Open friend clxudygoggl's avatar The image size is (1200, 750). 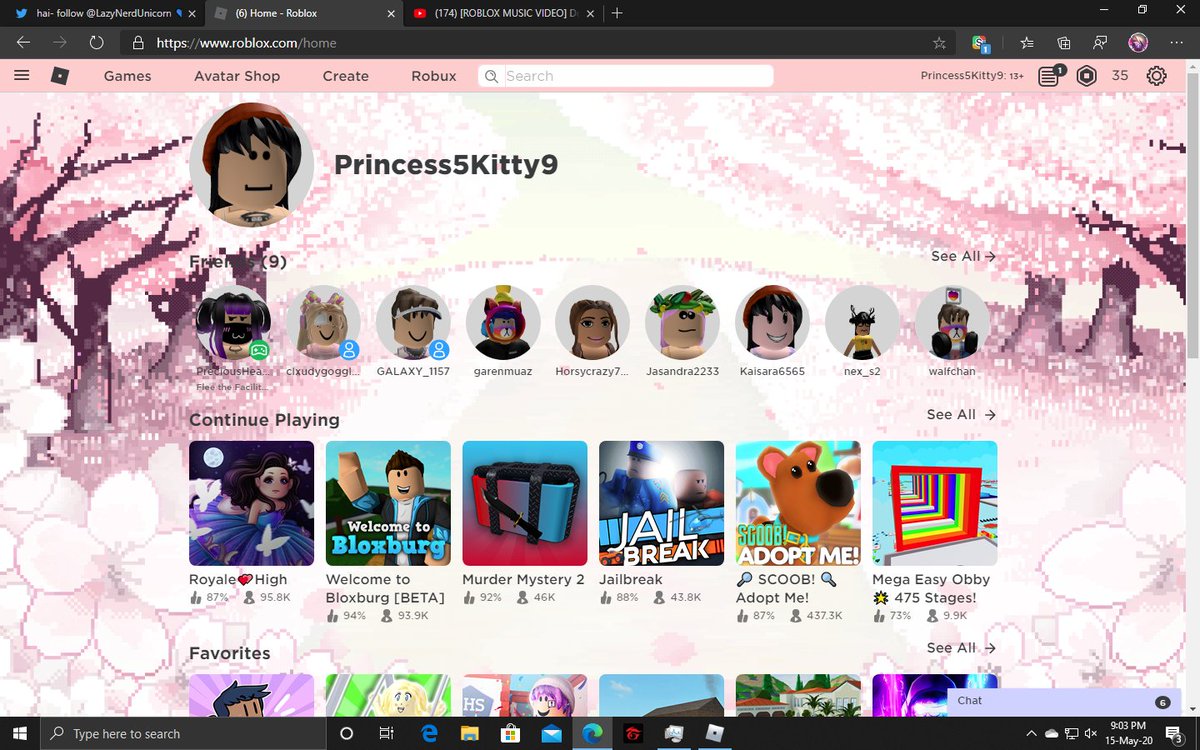[x=323, y=322]
